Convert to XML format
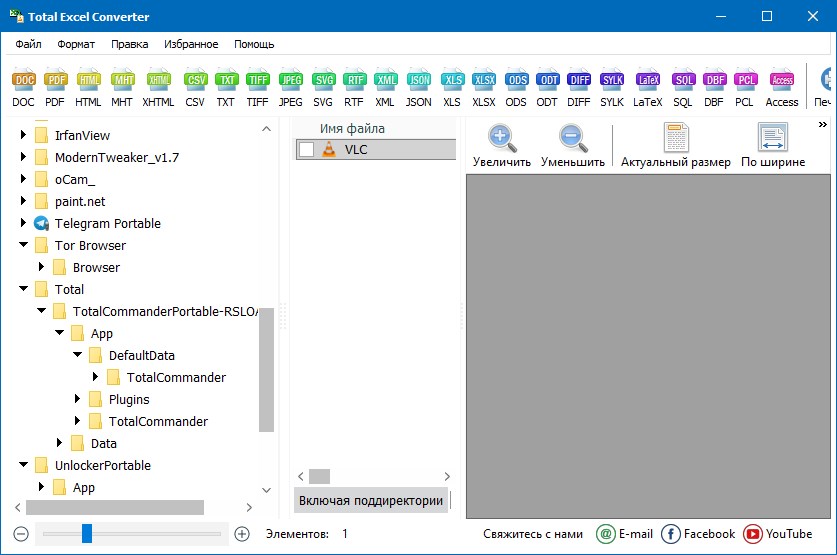Image resolution: width=837 pixels, height=555 pixels. pos(385,88)
